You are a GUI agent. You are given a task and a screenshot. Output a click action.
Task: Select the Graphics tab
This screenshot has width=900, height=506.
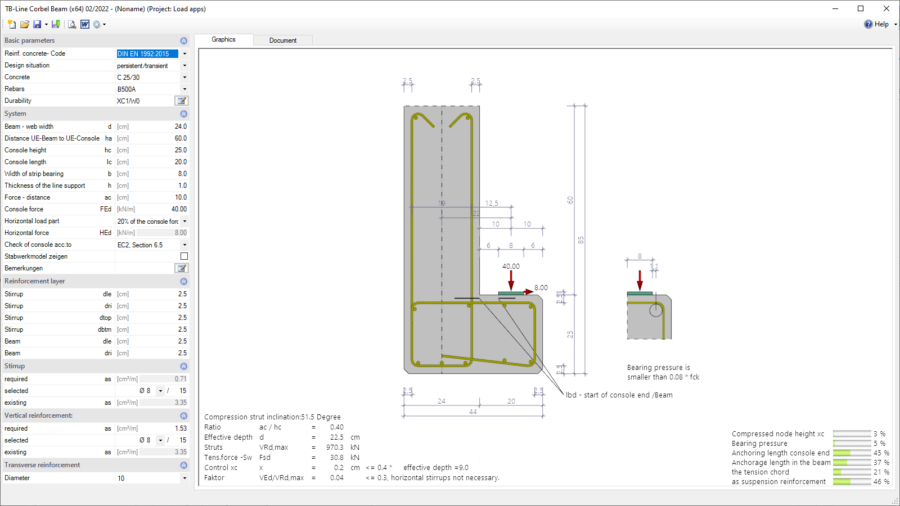pyautogui.click(x=223, y=40)
